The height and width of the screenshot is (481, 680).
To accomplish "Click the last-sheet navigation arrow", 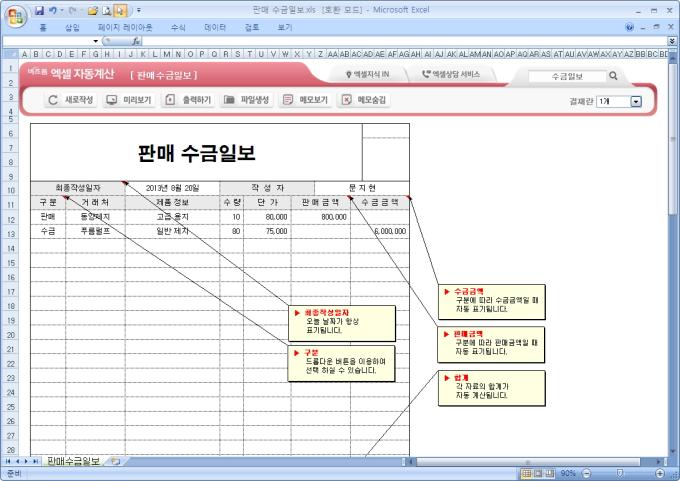I will (35, 461).
